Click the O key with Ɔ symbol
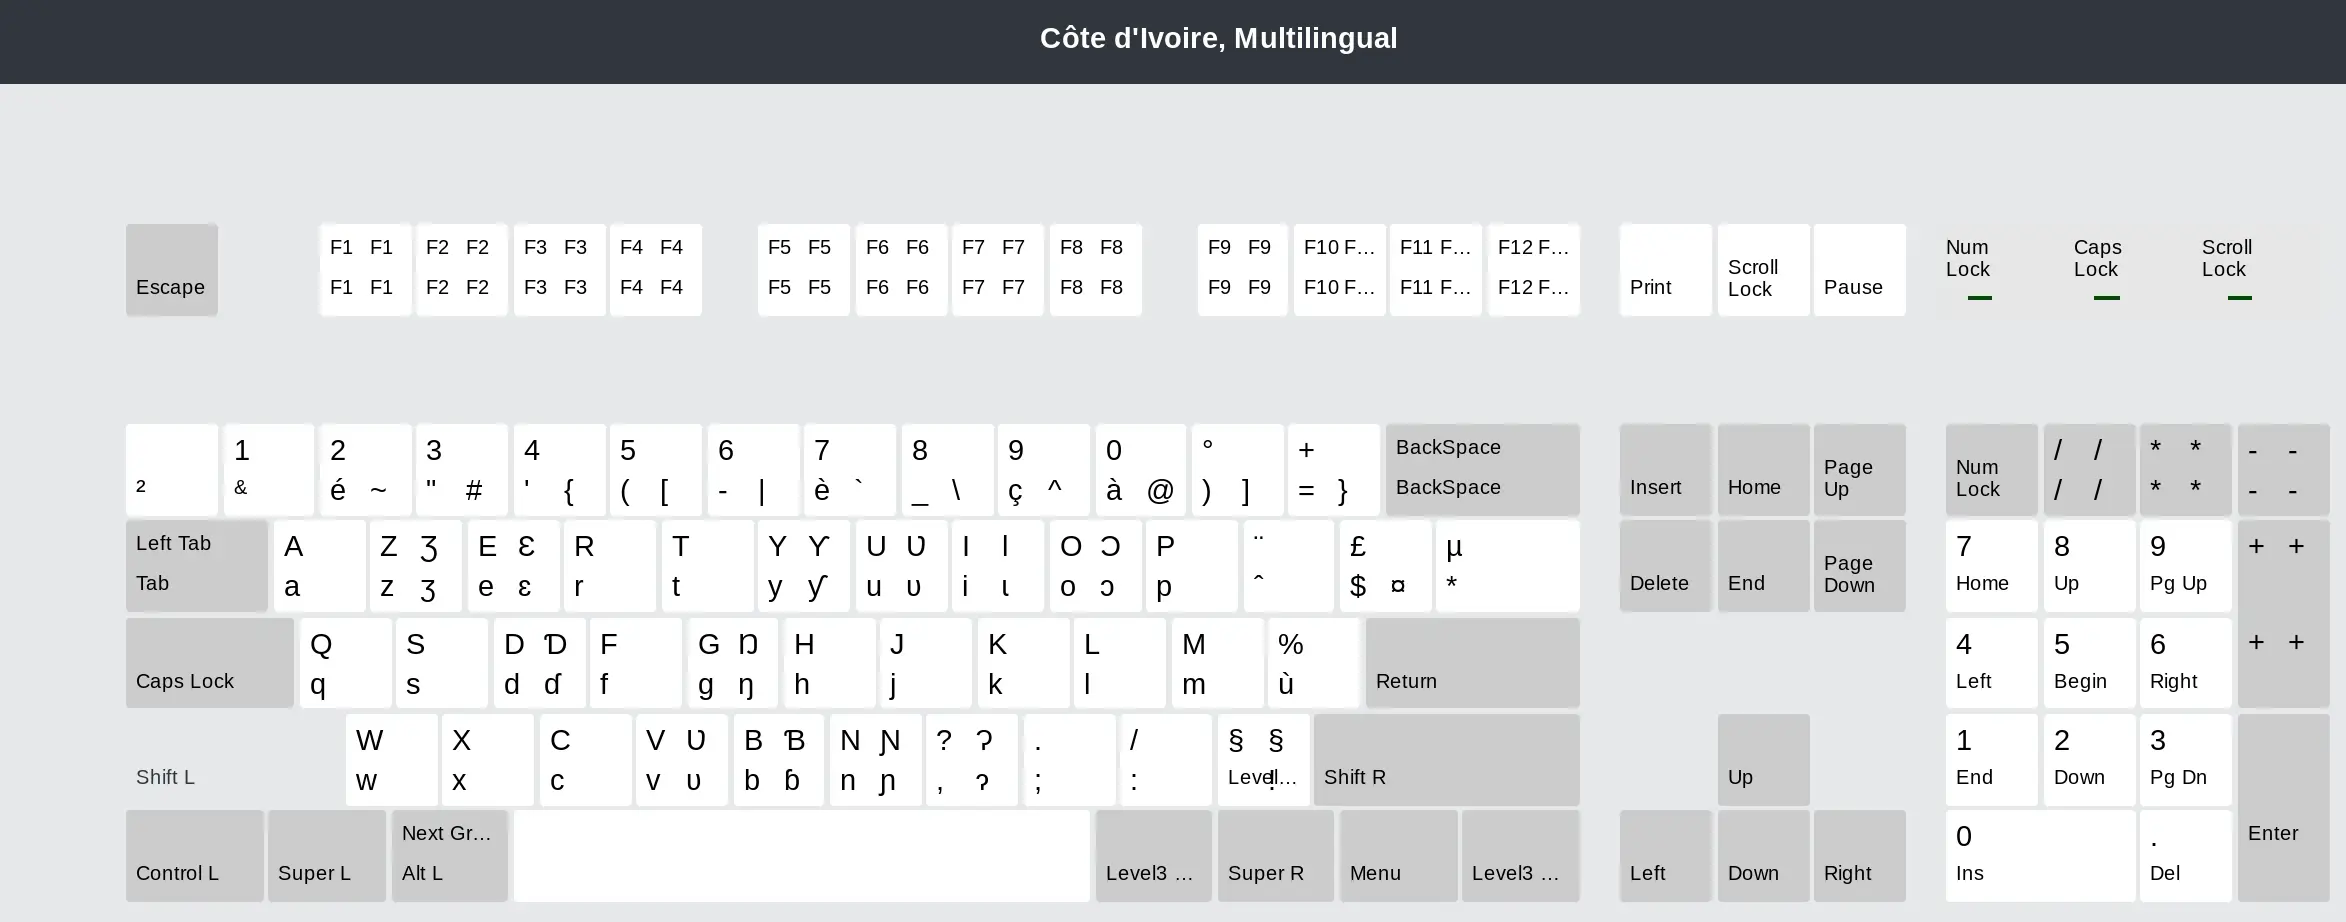This screenshot has height=922, width=2346. 1096,566
